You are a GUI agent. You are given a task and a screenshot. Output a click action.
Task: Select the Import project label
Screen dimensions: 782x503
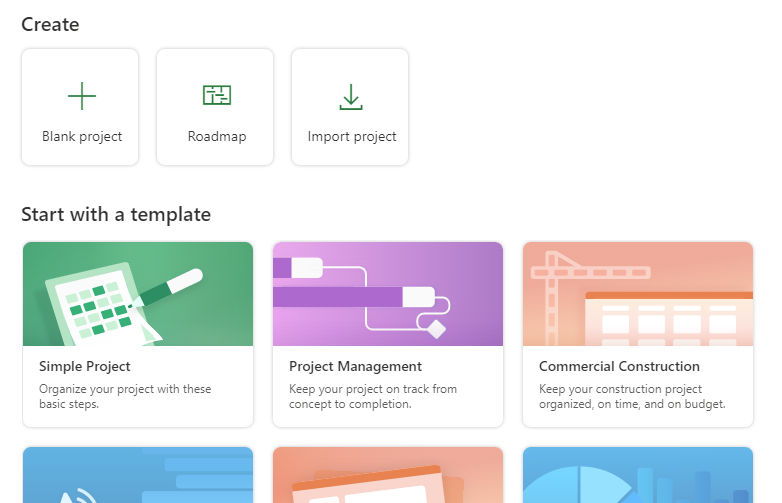click(352, 137)
